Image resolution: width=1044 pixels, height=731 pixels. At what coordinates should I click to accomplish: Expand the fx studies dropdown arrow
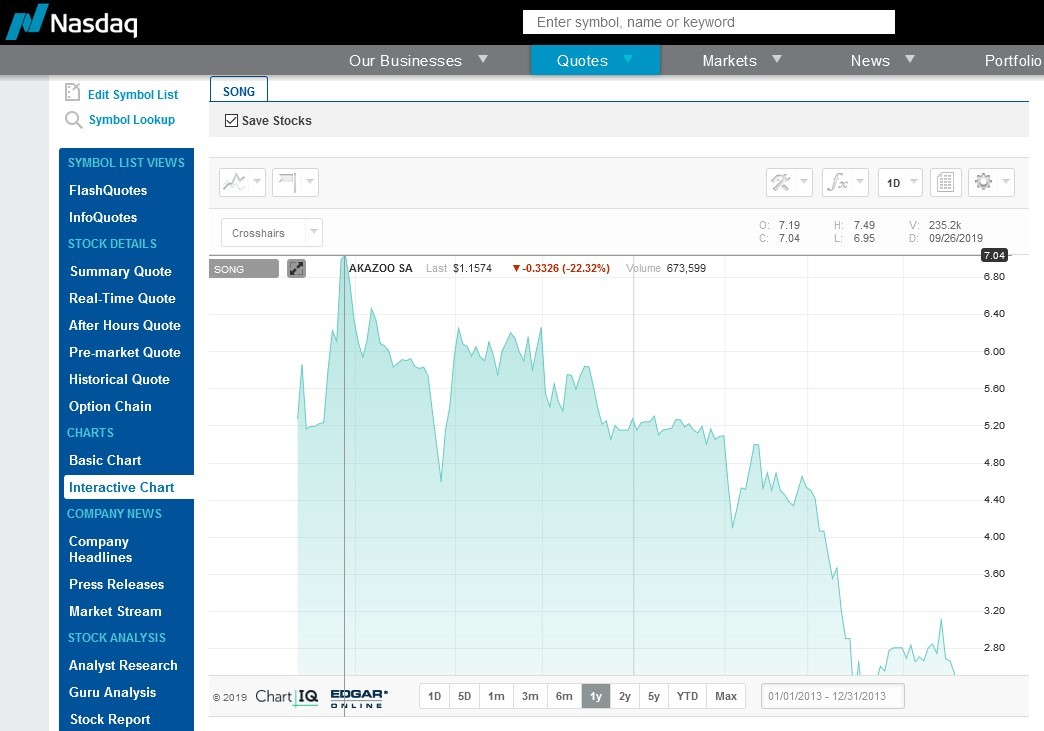(x=860, y=182)
